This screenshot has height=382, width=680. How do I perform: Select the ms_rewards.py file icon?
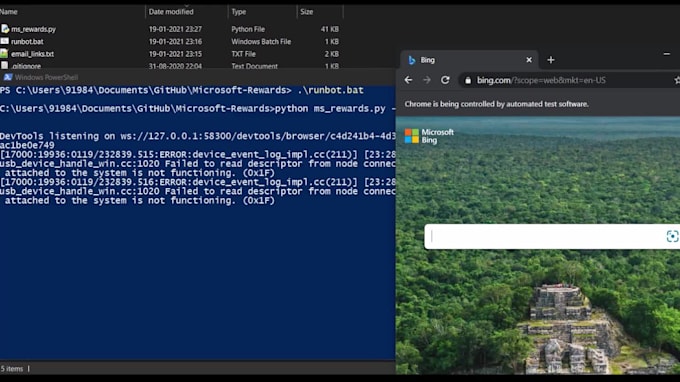pos(5,29)
